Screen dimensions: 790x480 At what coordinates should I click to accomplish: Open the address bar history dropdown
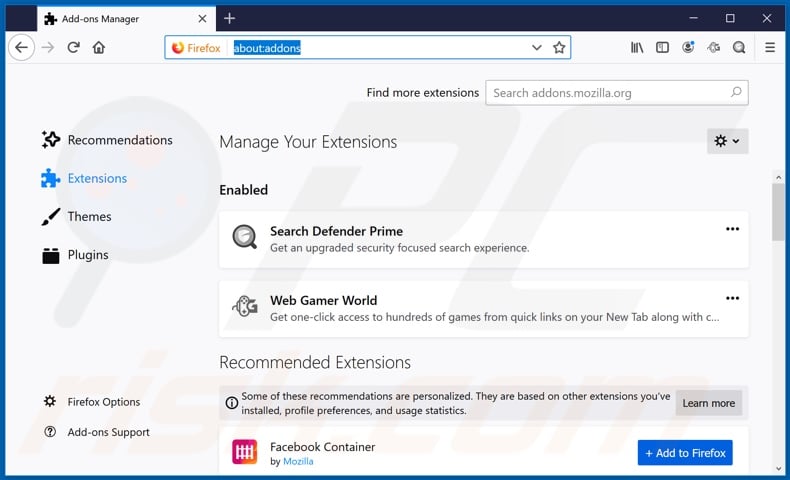point(537,47)
